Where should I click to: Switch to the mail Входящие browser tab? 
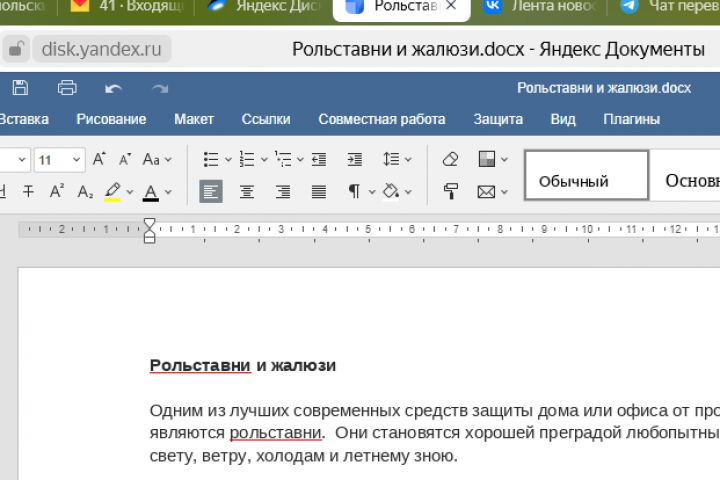click(127, 8)
